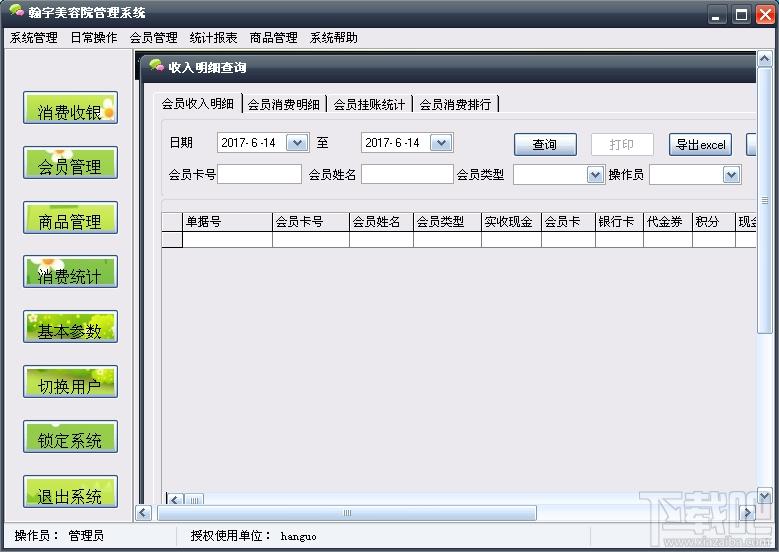Switch to the 会员收入明细 tab
779x552 pixels.
[x=198, y=103]
